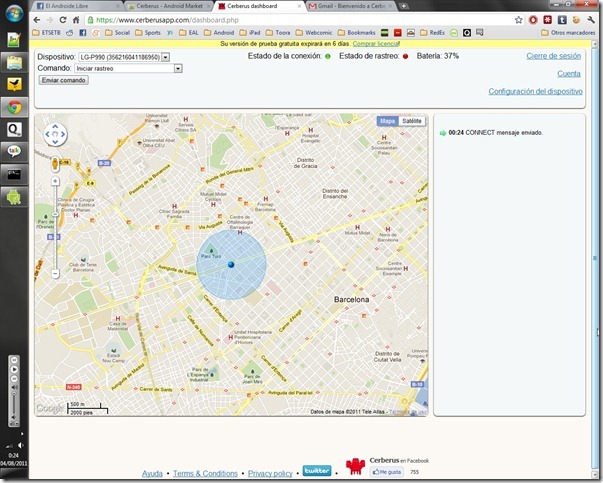Open the Privacy policy link
The height and width of the screenshot is (483, 603).
[270, 473]
